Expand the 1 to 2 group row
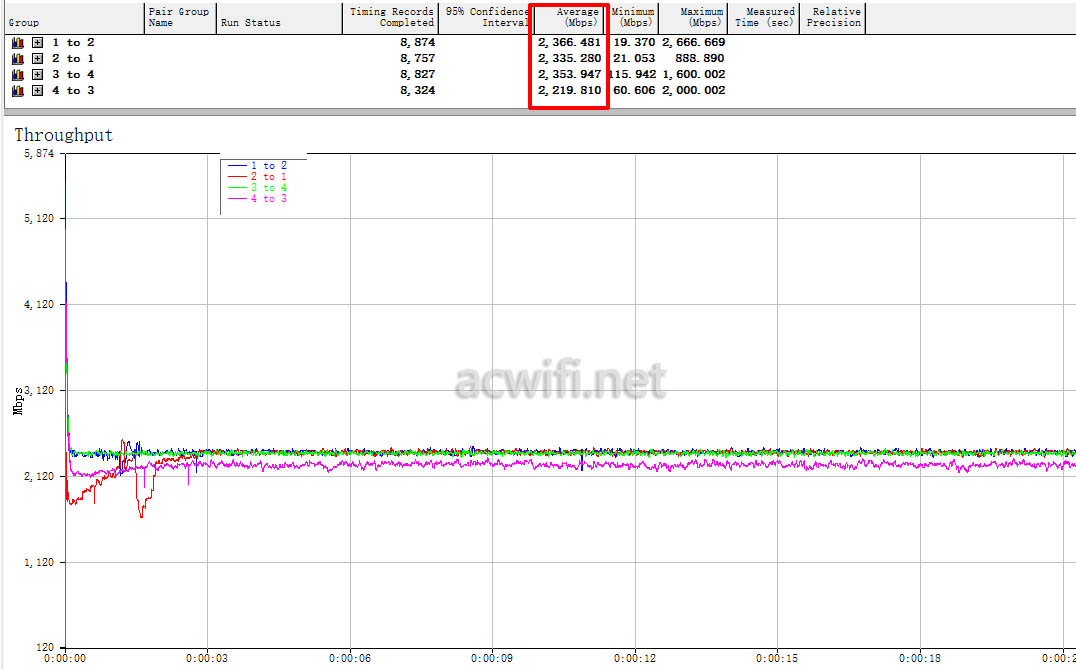1076x669 pixels. [38, 43]
